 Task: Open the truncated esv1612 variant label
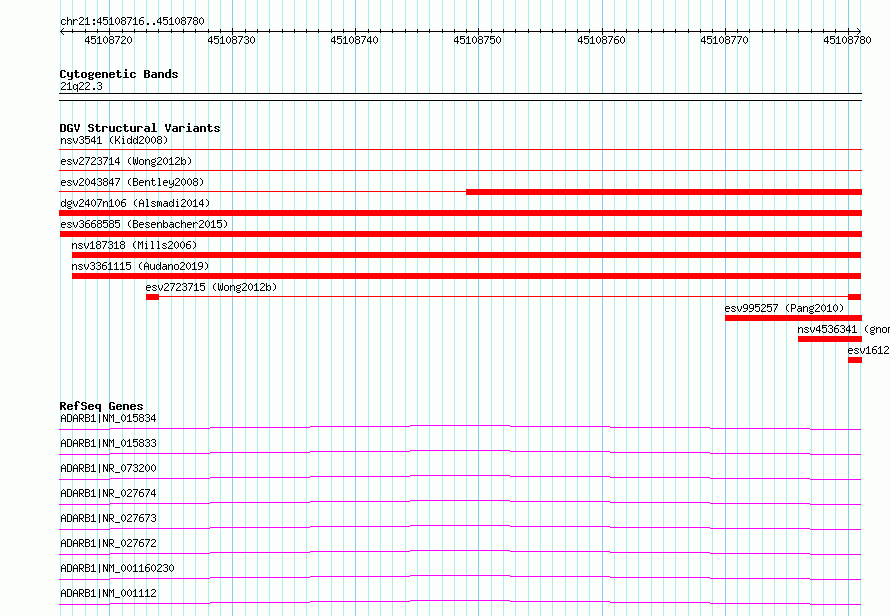pyautogui.click(x=868, y=350)
